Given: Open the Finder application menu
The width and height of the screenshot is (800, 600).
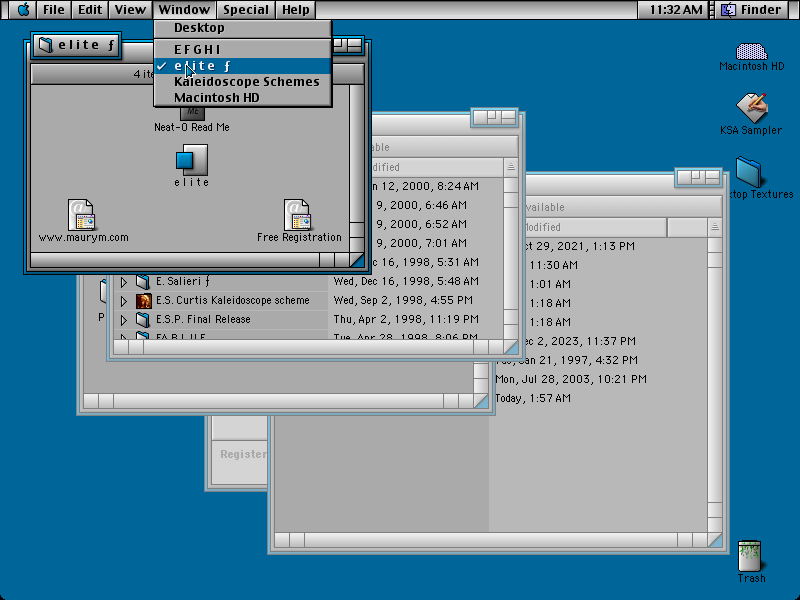Looking at the screenshot, I should [753, 10].
